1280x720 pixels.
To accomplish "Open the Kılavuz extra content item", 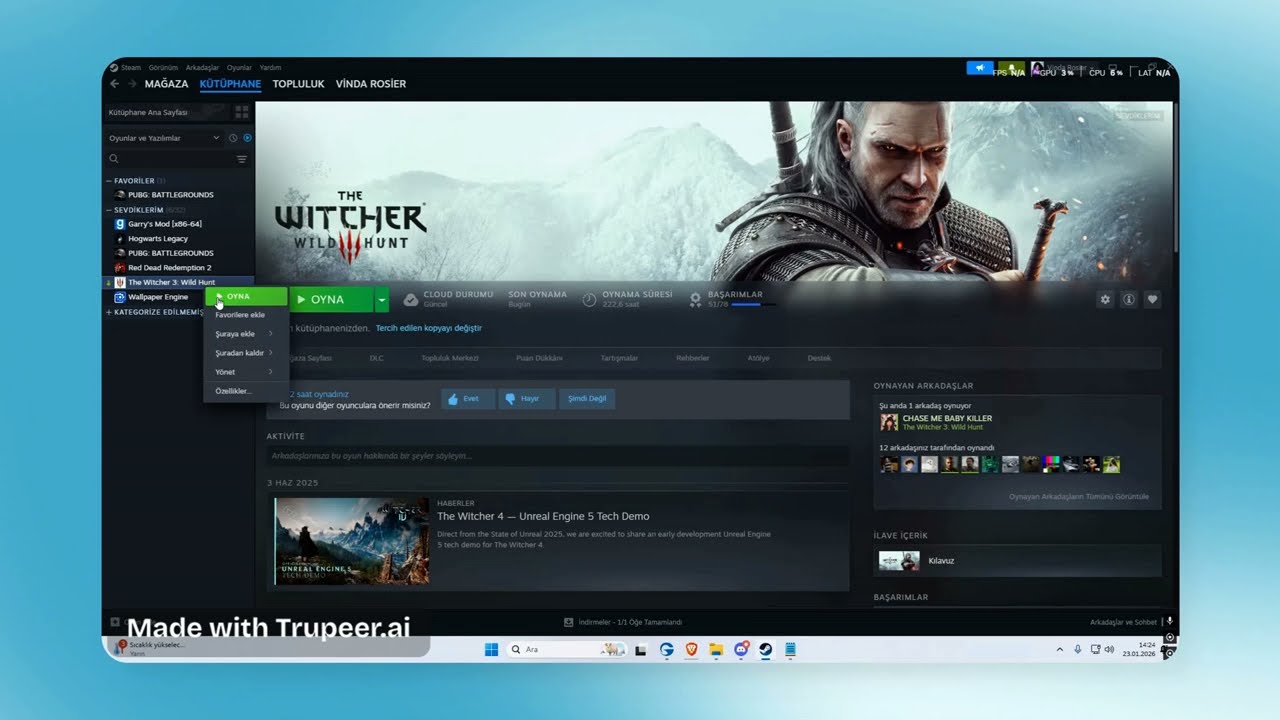I will pos(1017,561).
